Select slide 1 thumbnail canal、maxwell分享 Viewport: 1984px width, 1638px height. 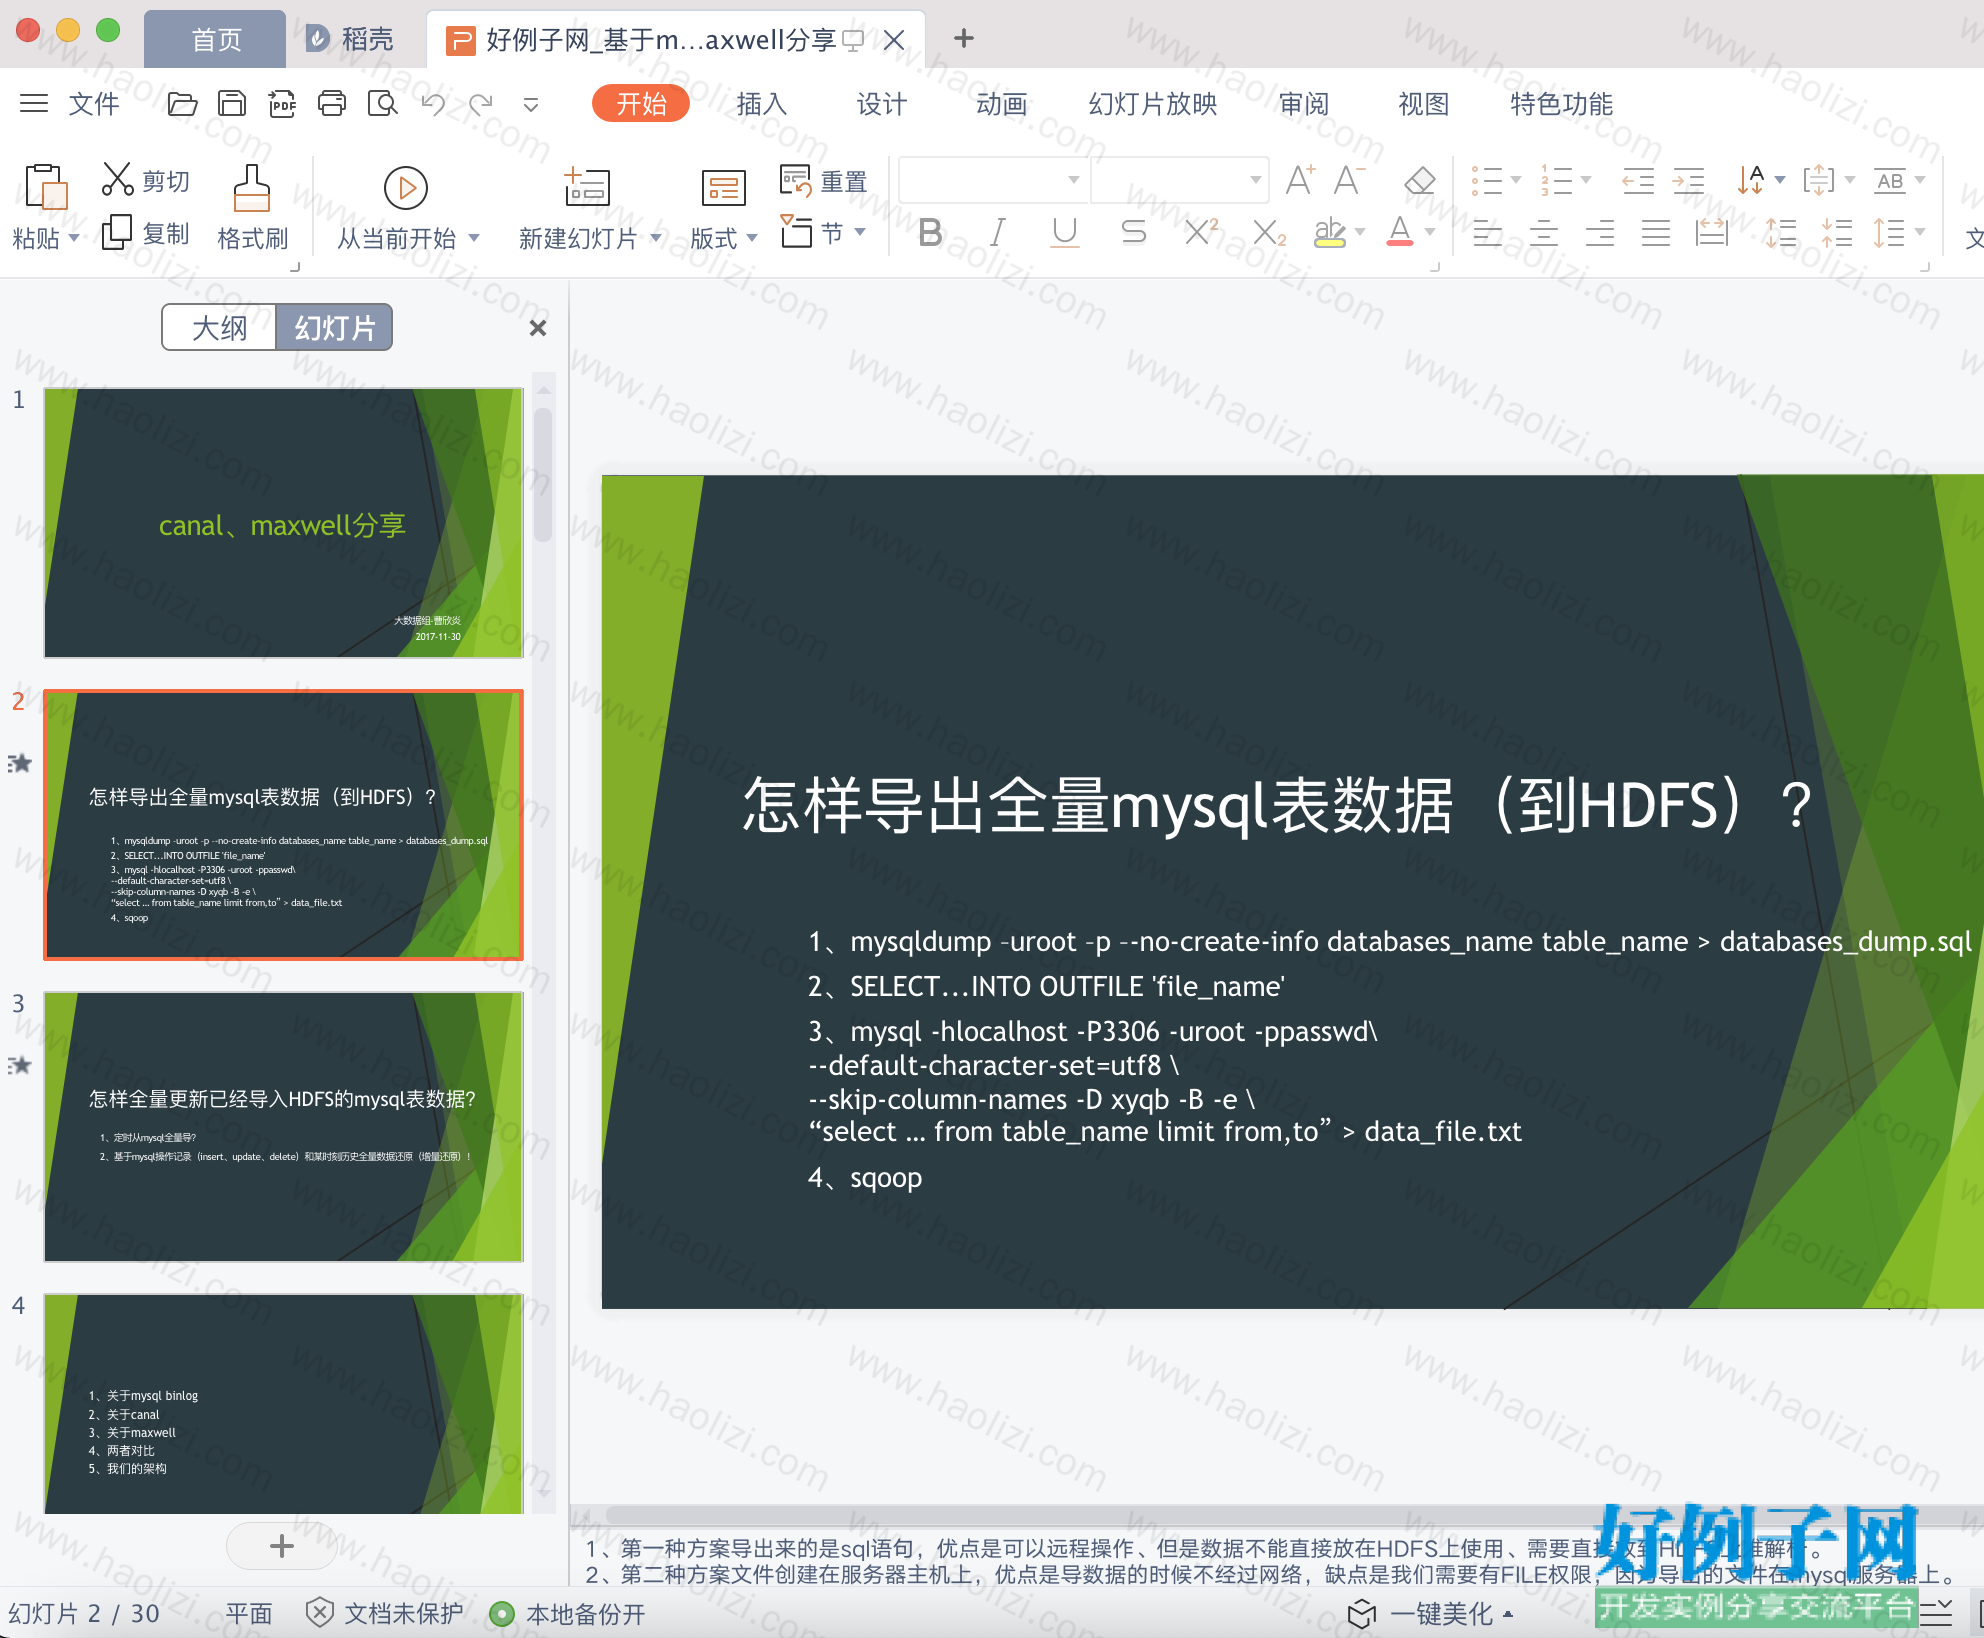tap(283, 522)
